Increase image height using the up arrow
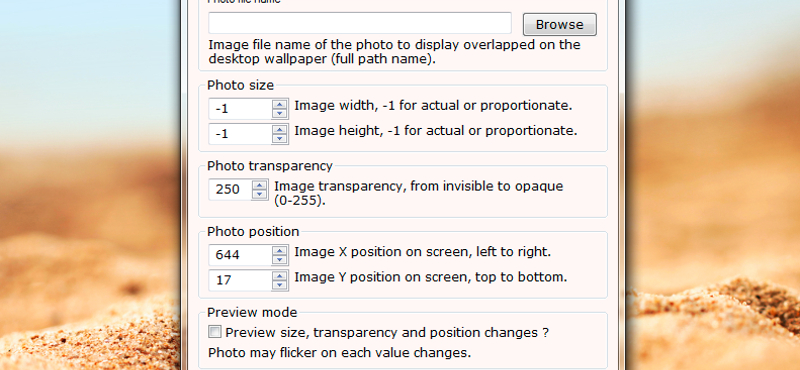800x370 pixels. pos(279,130)
